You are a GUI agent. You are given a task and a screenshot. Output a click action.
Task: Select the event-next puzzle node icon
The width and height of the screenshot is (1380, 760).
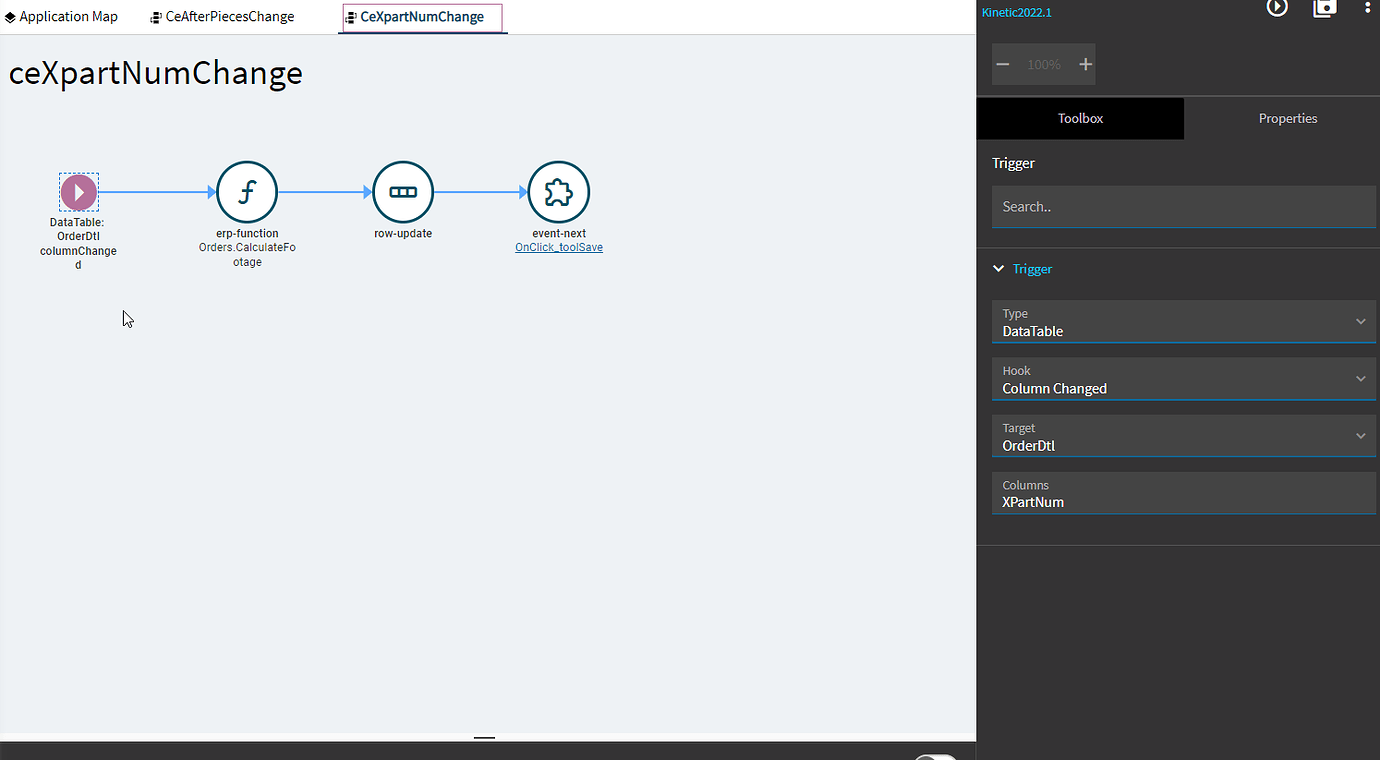pos(559,192)
